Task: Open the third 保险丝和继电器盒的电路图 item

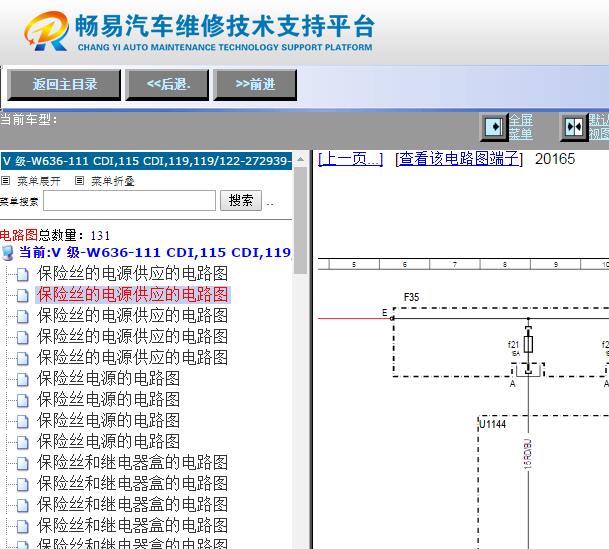Action: (x=132, y=504)
